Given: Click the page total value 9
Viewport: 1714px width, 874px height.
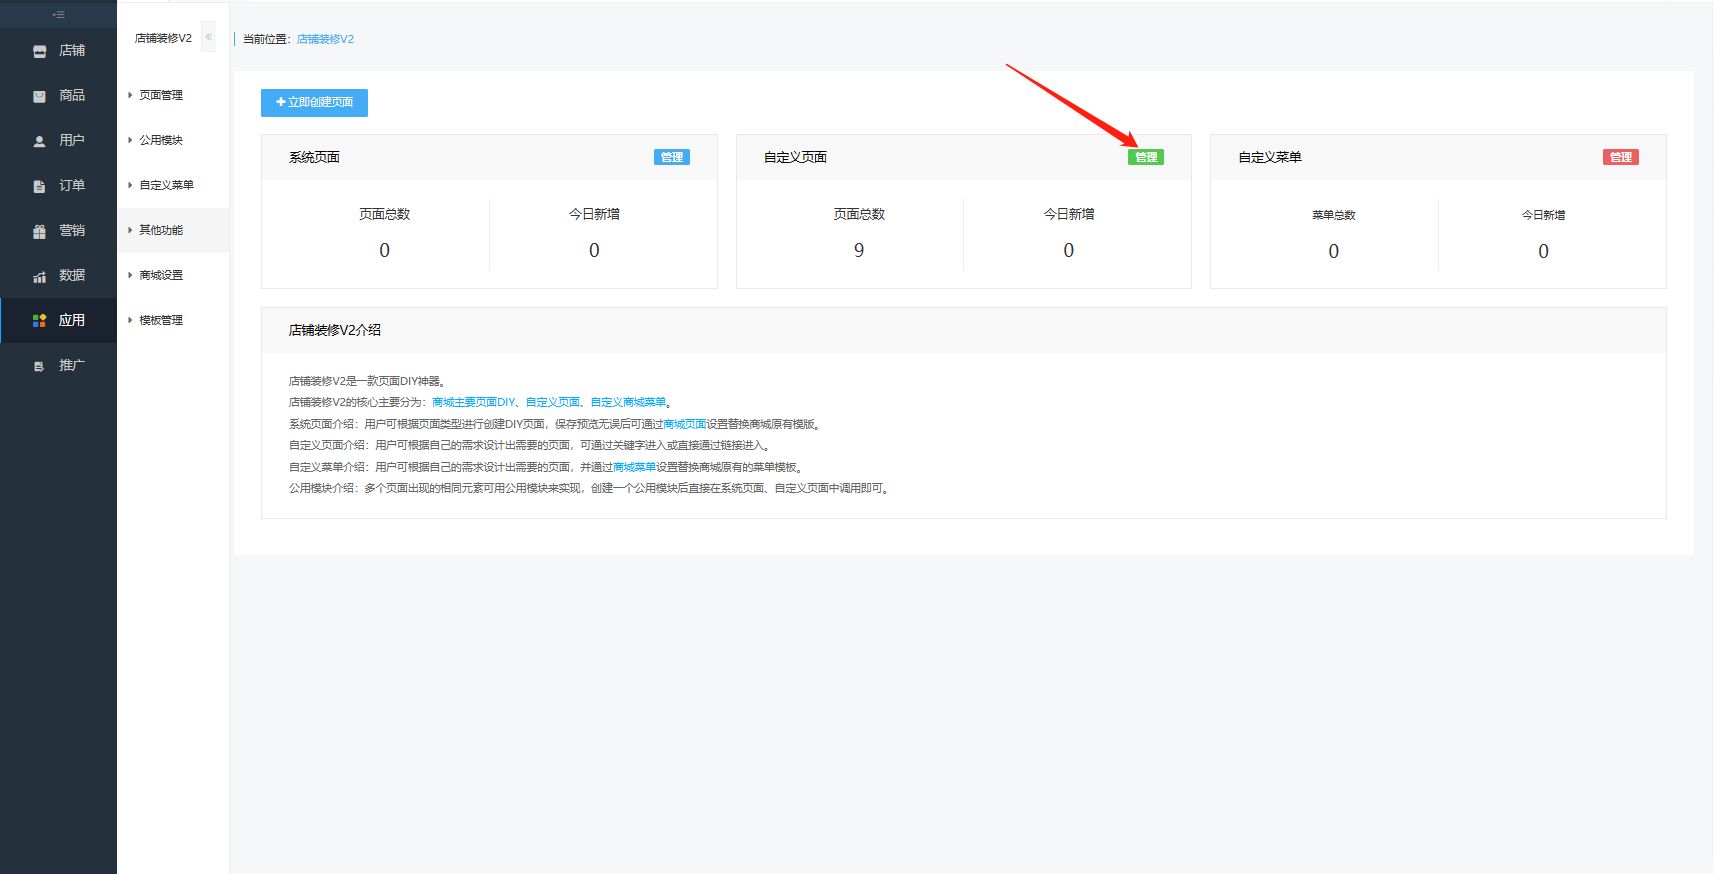Looking at the screenshot, I should tap(859, 250).
